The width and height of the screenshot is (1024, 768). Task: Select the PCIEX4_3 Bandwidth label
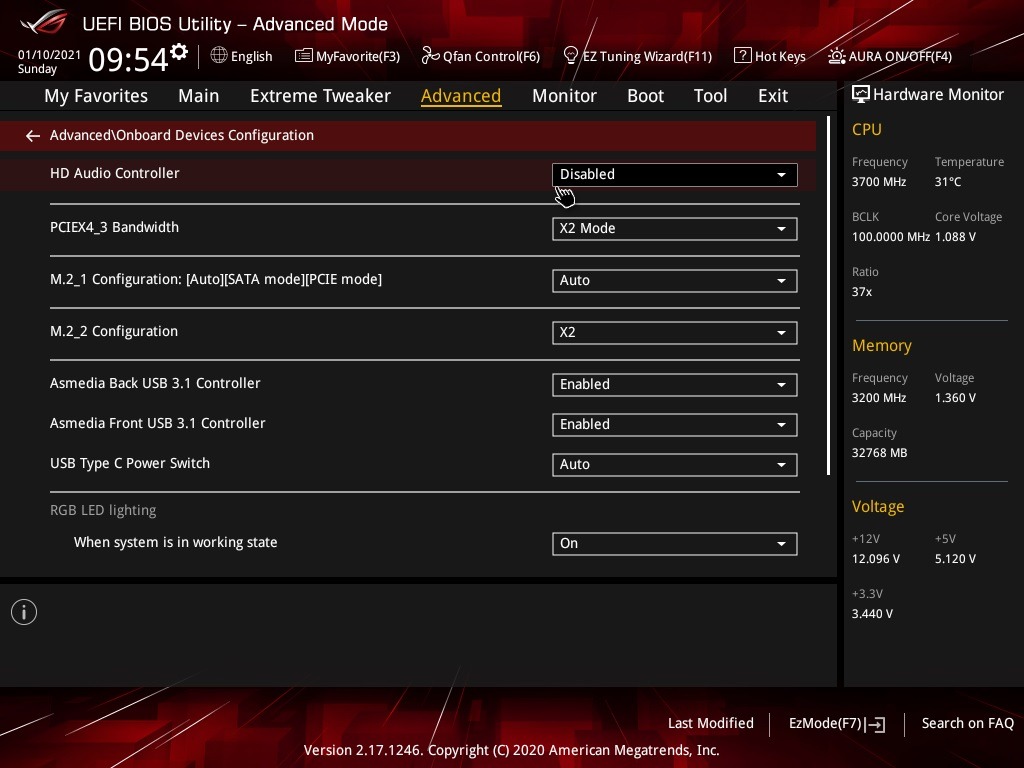[x=114, y=227]
